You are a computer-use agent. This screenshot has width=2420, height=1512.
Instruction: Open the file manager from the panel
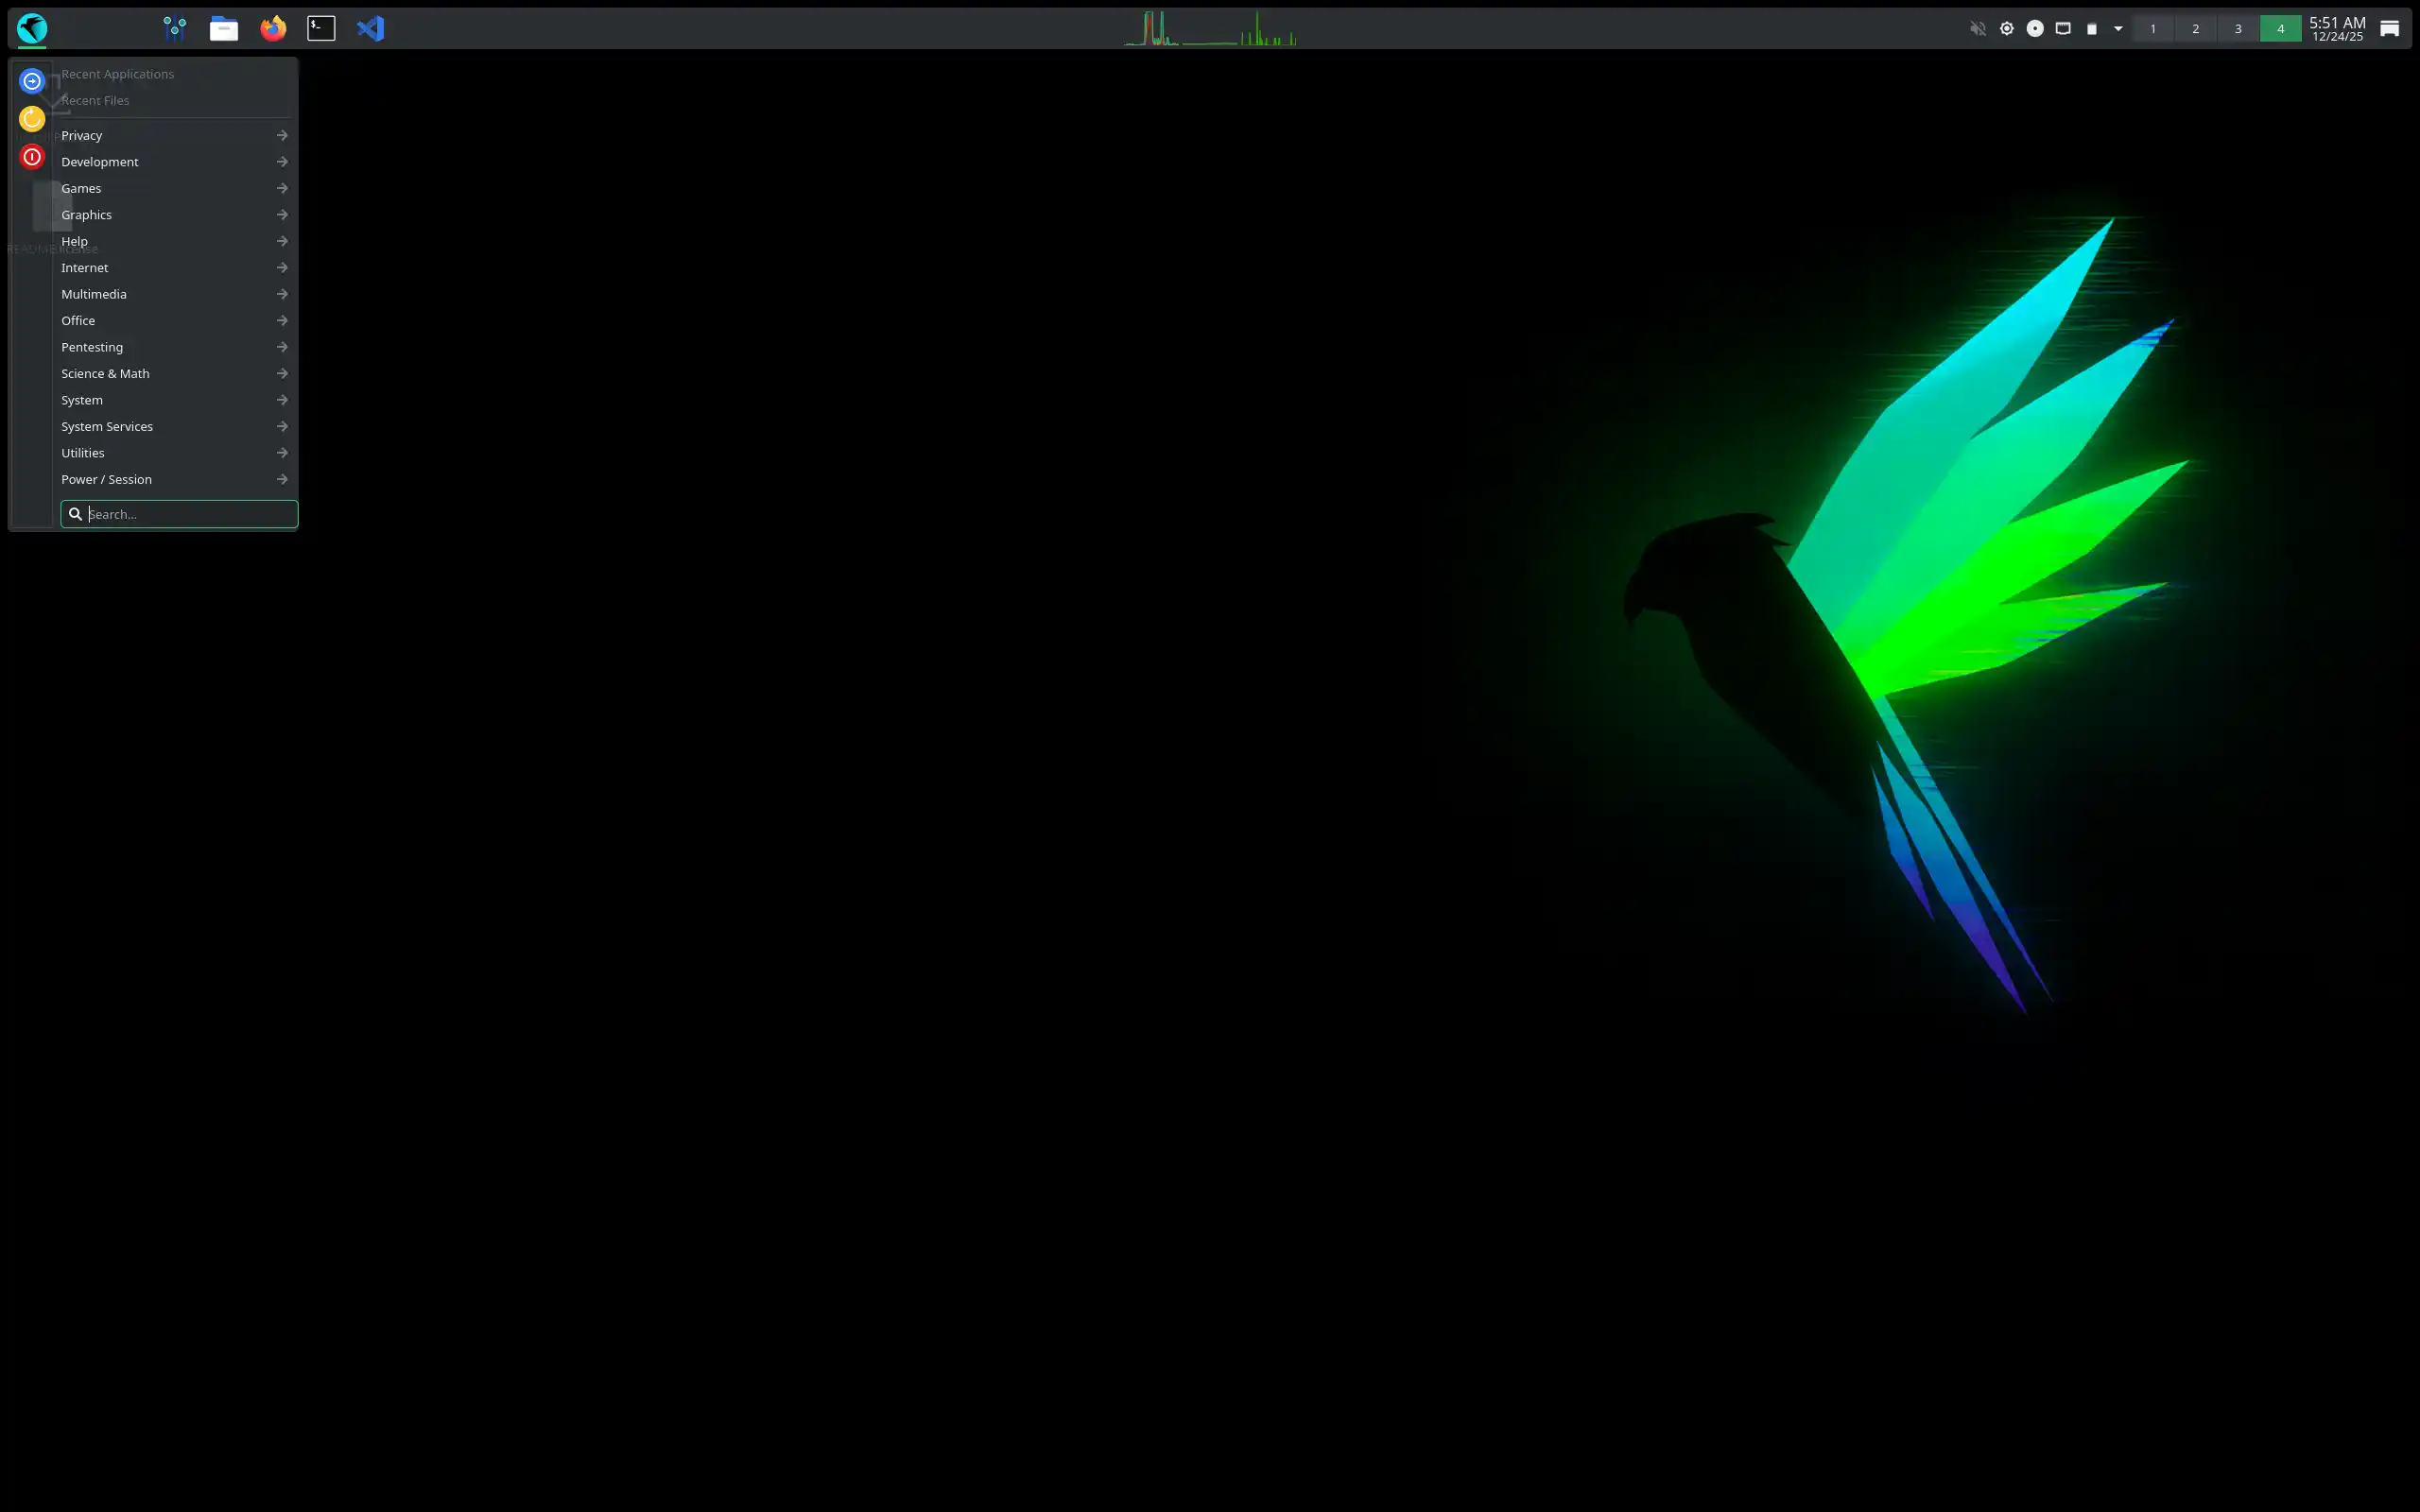coord(223,28)
